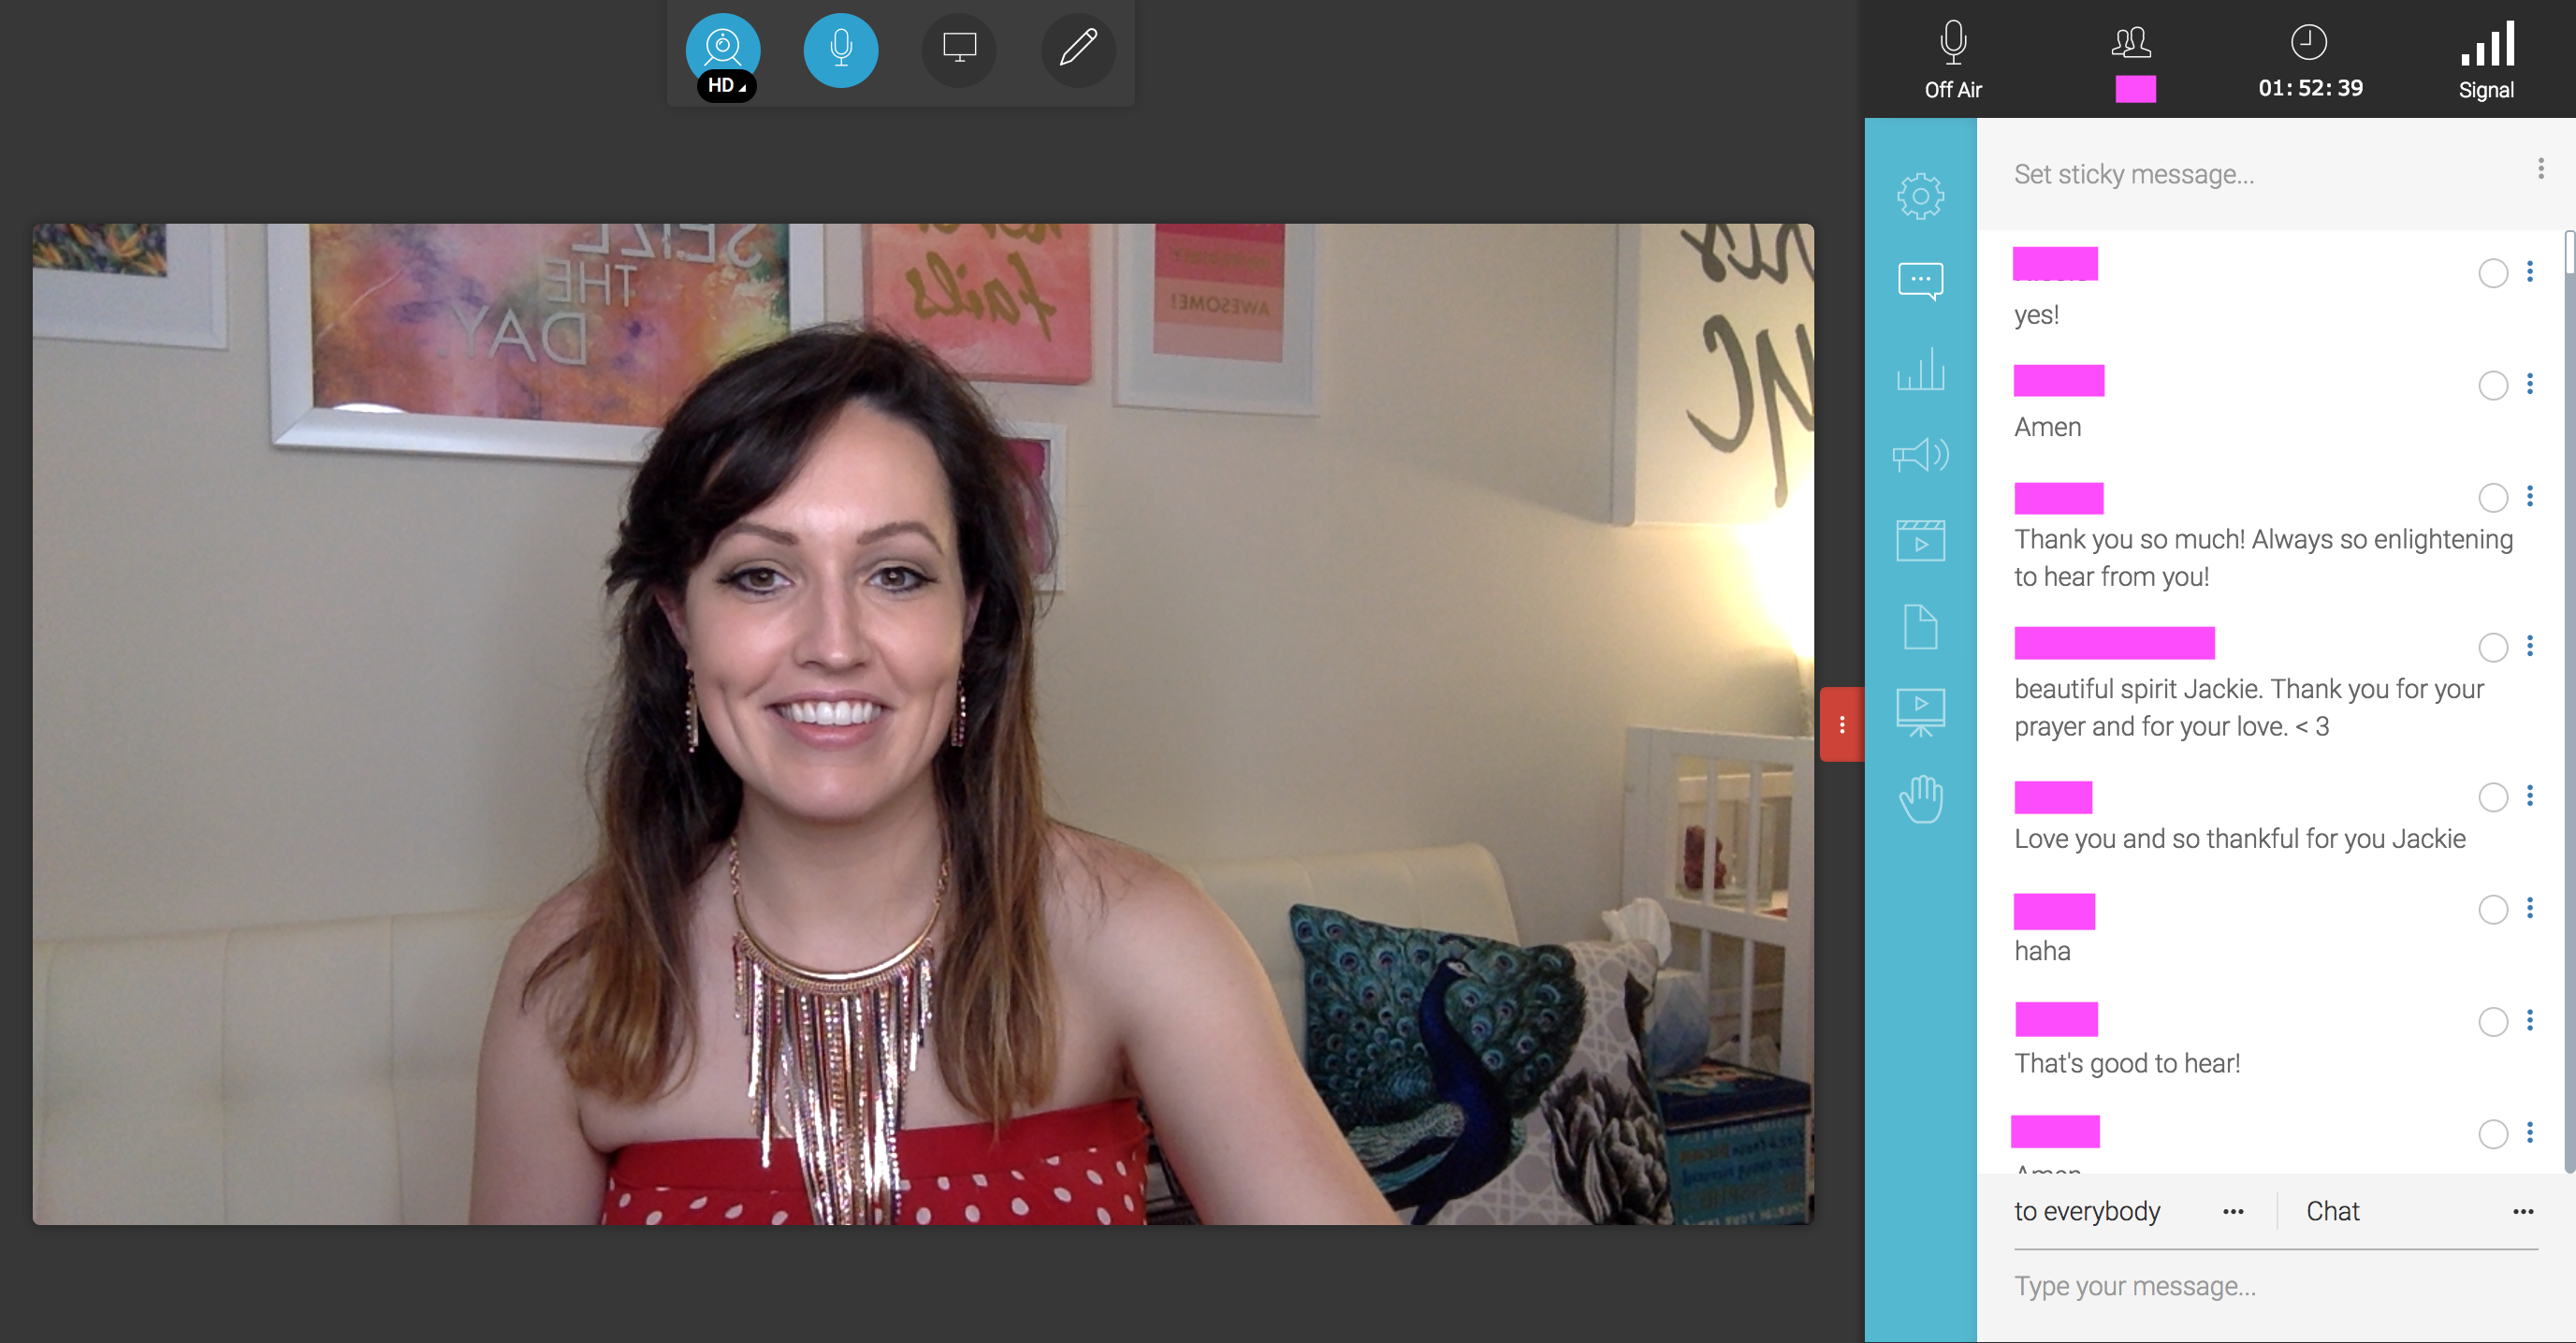Start screen sharing with monitor icon
2576x1343 pixels.
coord(959,49)
